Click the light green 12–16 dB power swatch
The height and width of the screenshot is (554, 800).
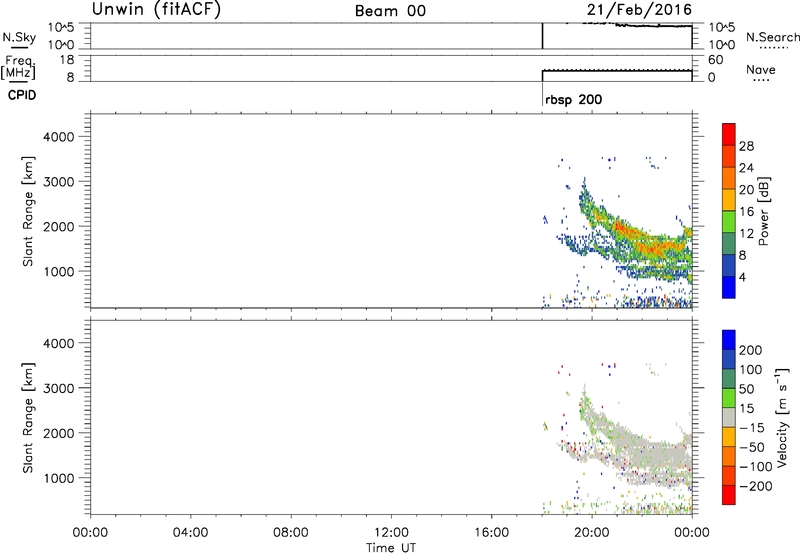click(729, 220)
